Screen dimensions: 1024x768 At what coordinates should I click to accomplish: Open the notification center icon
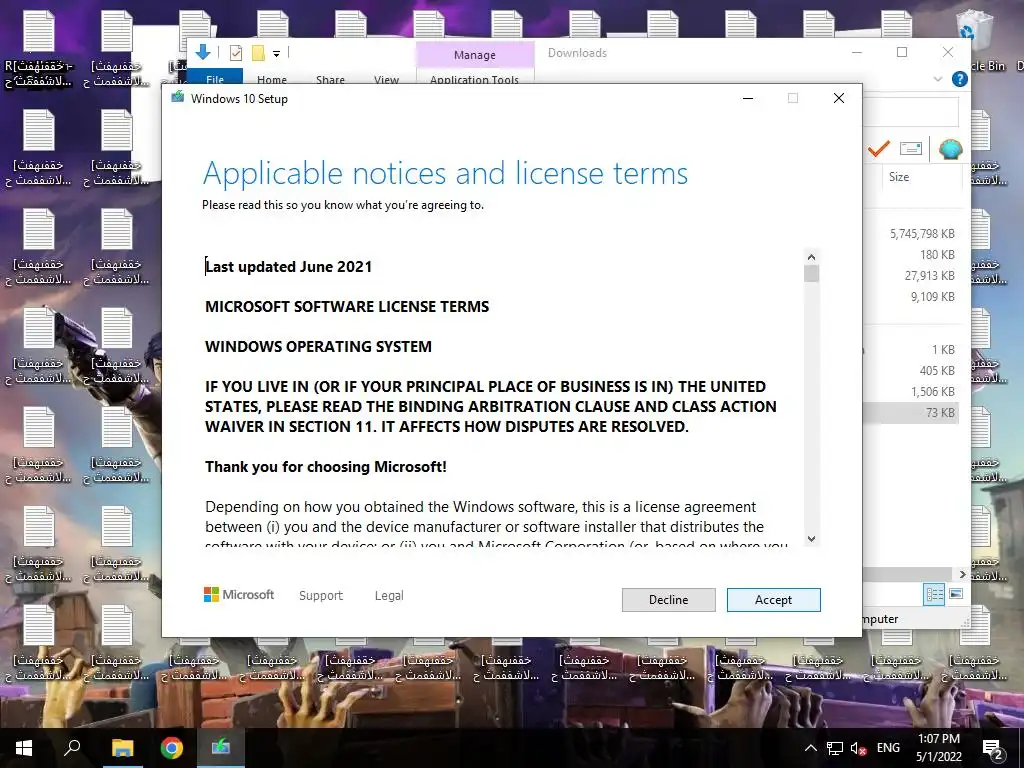(x=993, y=748)
